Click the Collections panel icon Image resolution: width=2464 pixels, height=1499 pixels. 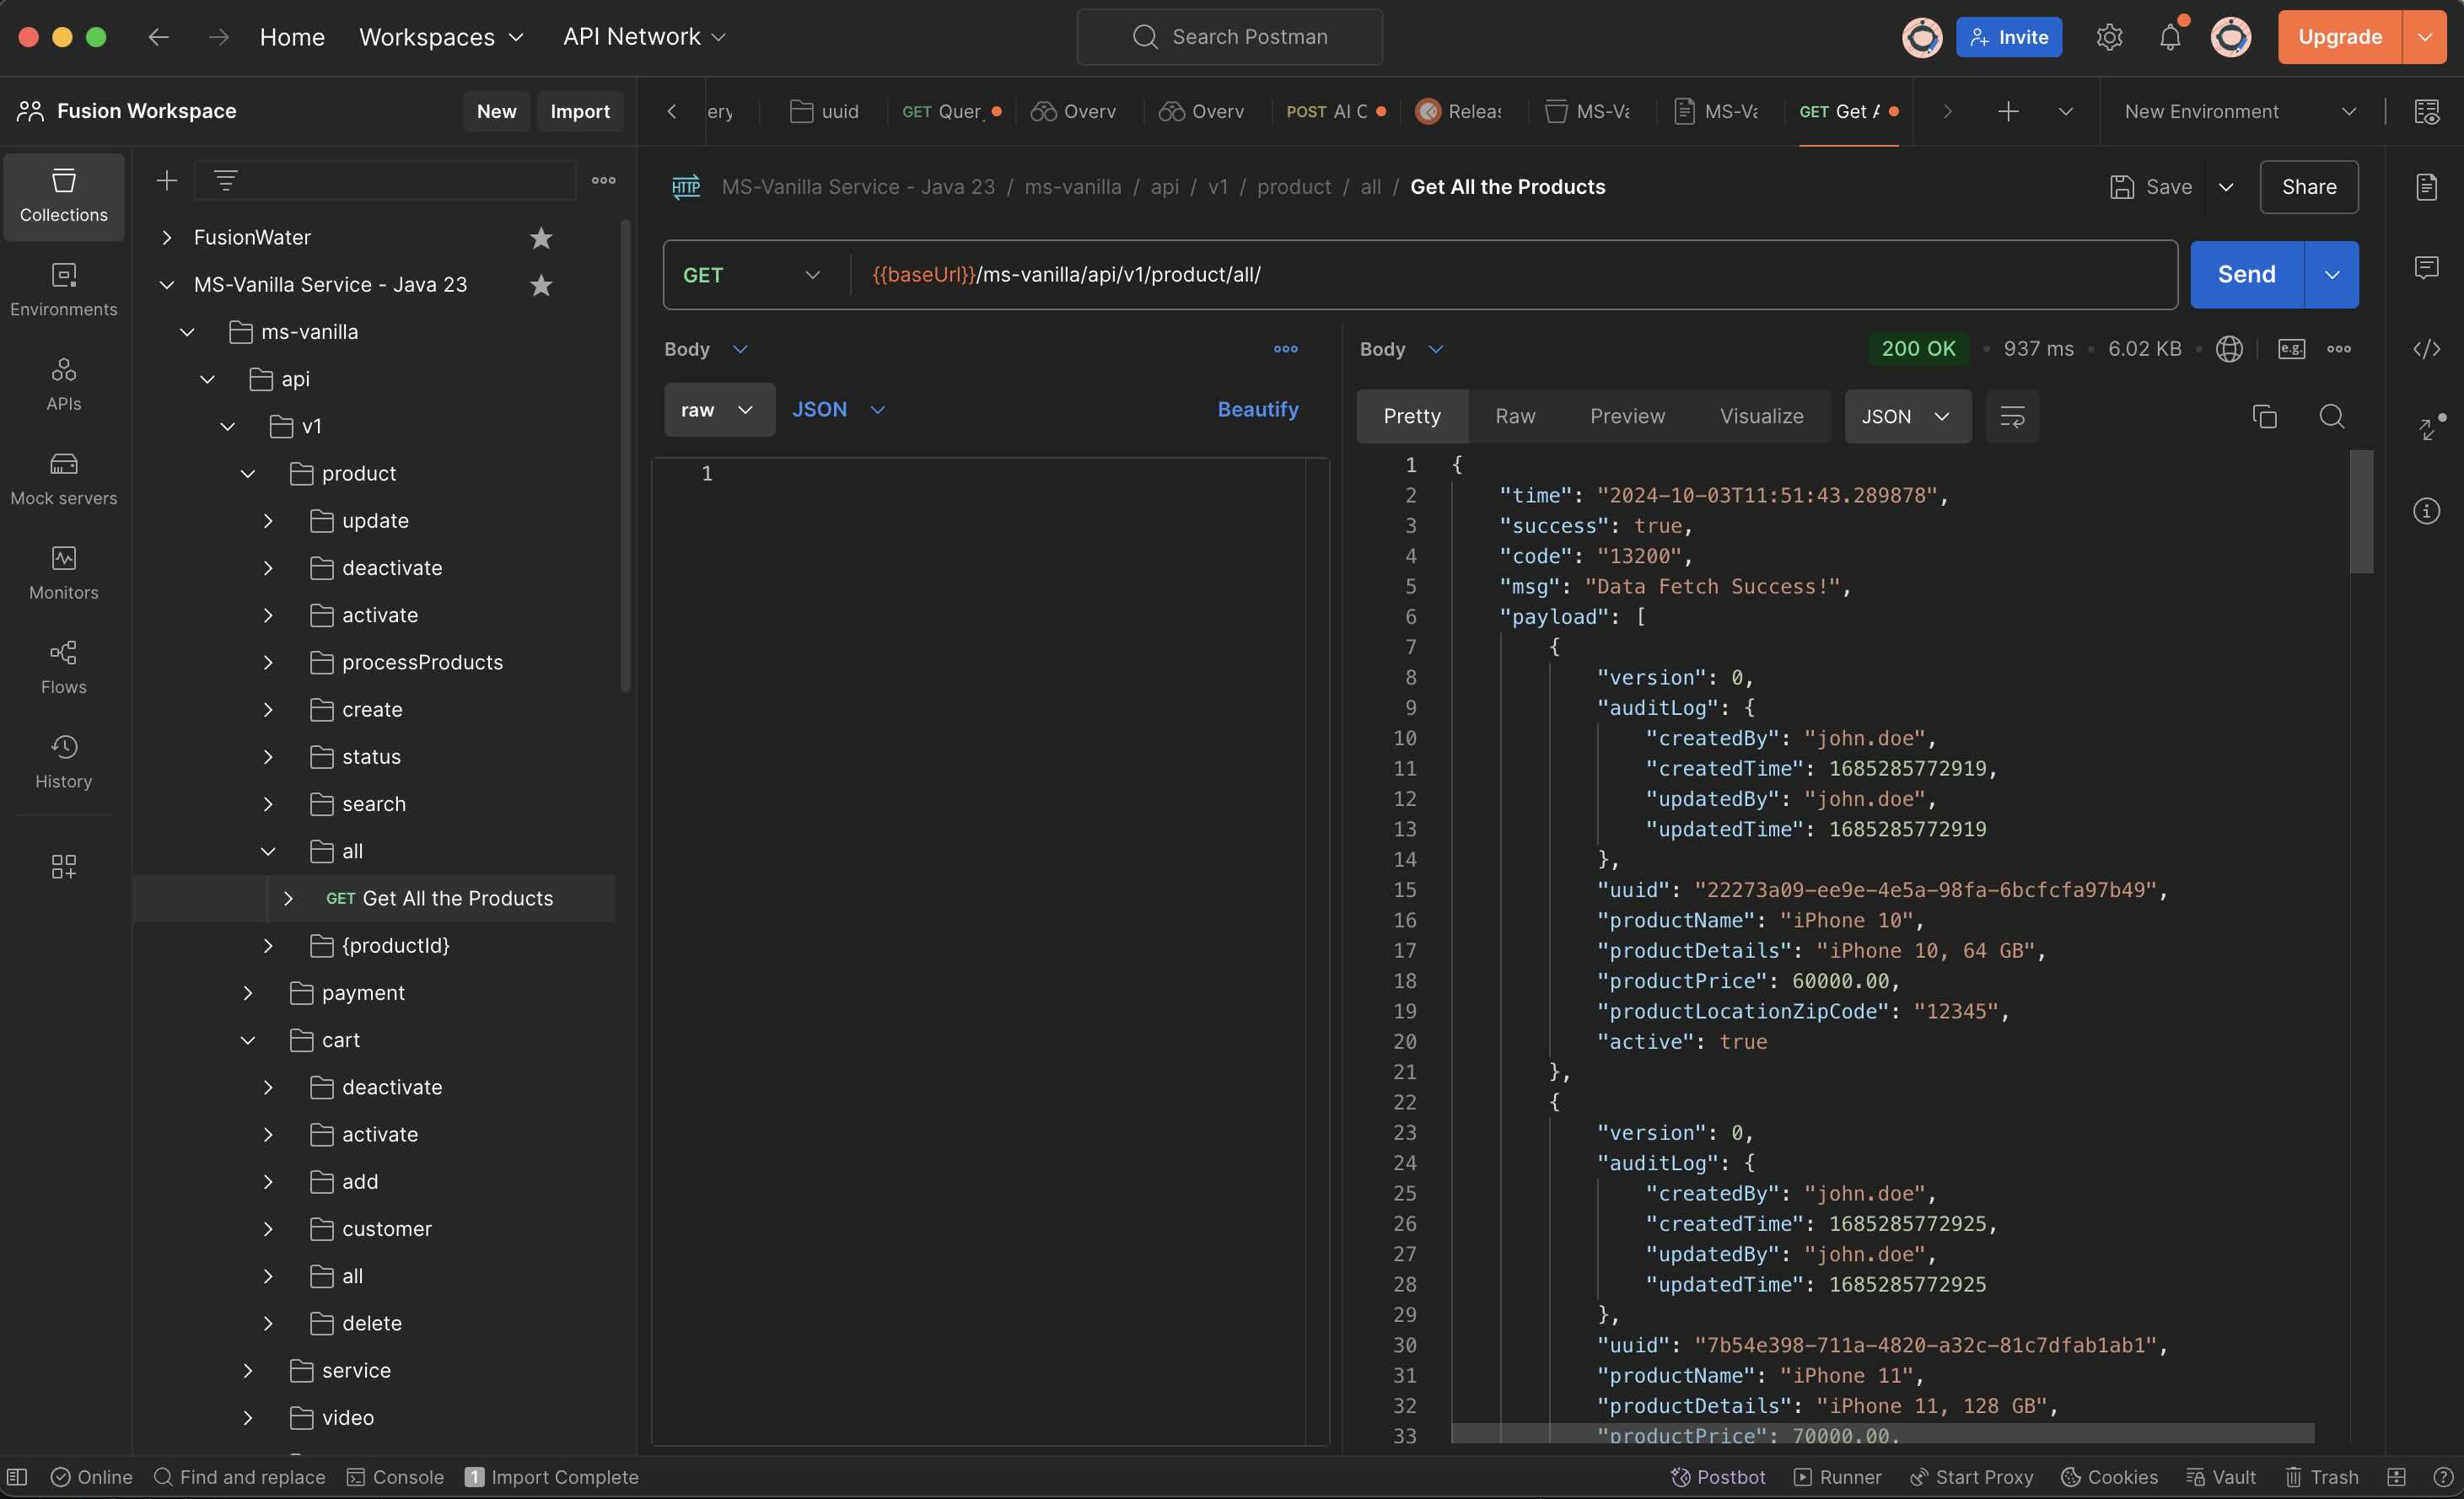(63, 196)
